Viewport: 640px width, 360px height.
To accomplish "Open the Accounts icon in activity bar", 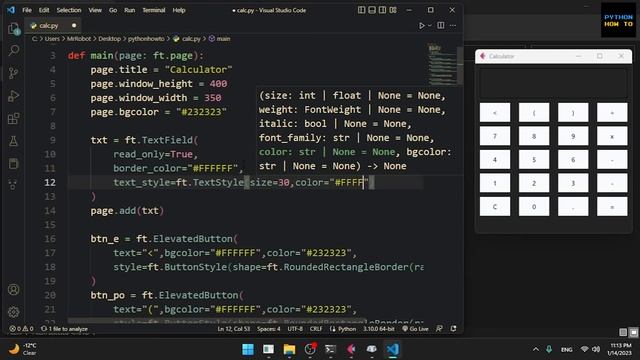I will point(13,289).
